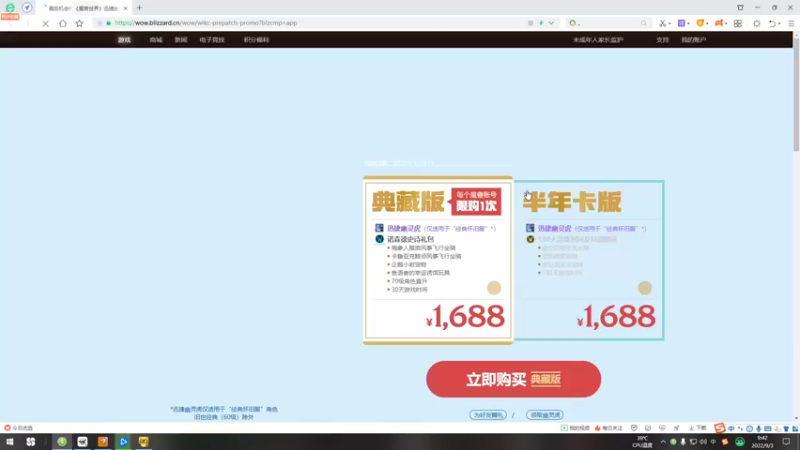Open the four-square extensions grid

point(738,23)
